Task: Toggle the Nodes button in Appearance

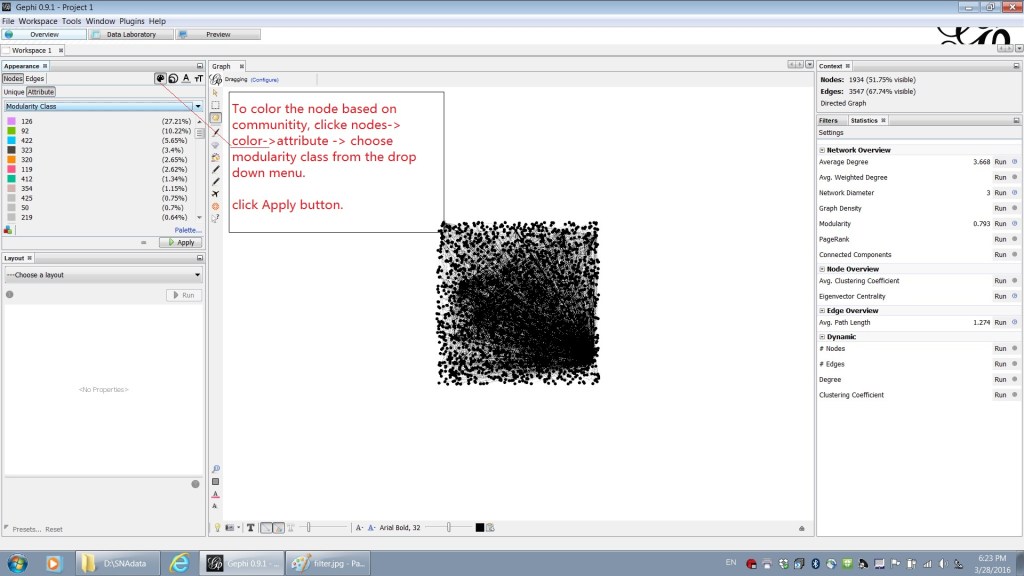Action: point(12,78)
